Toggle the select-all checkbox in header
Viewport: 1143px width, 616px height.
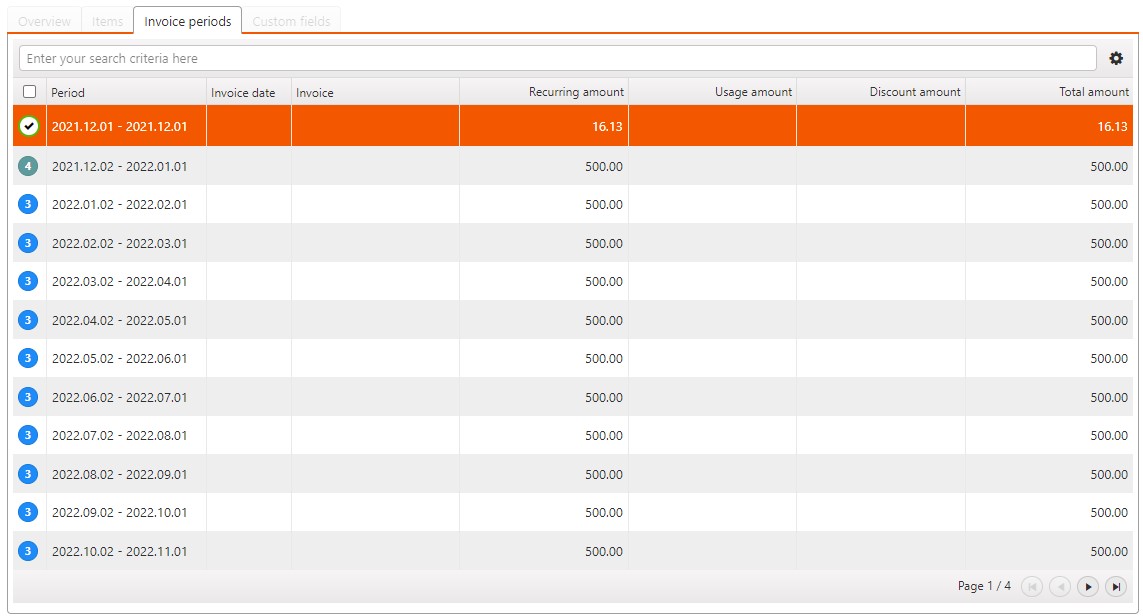[29, 92]
